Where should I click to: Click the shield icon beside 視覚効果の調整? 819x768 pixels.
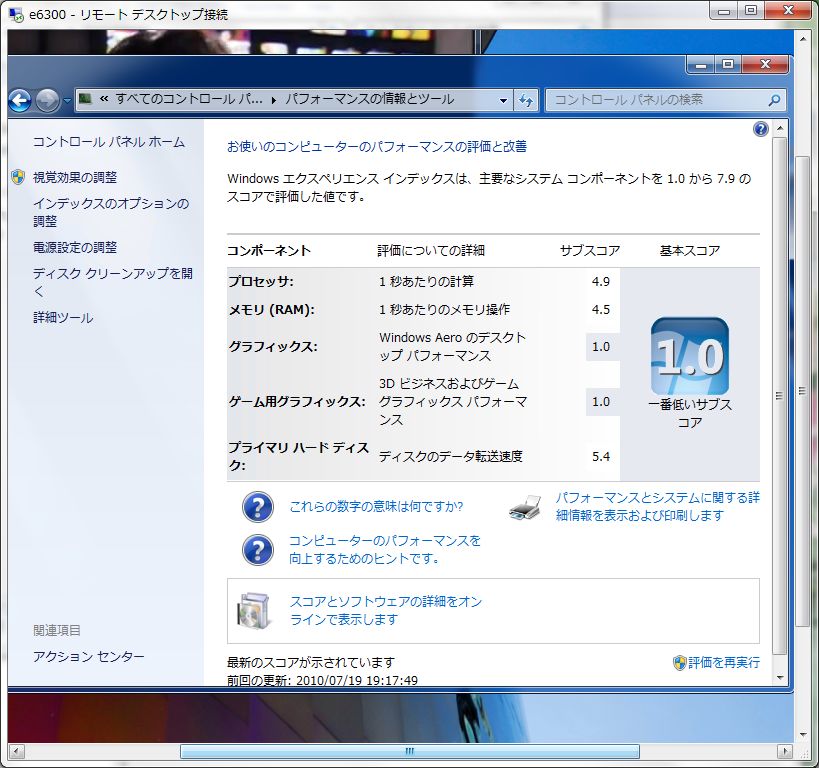(18, 177)
